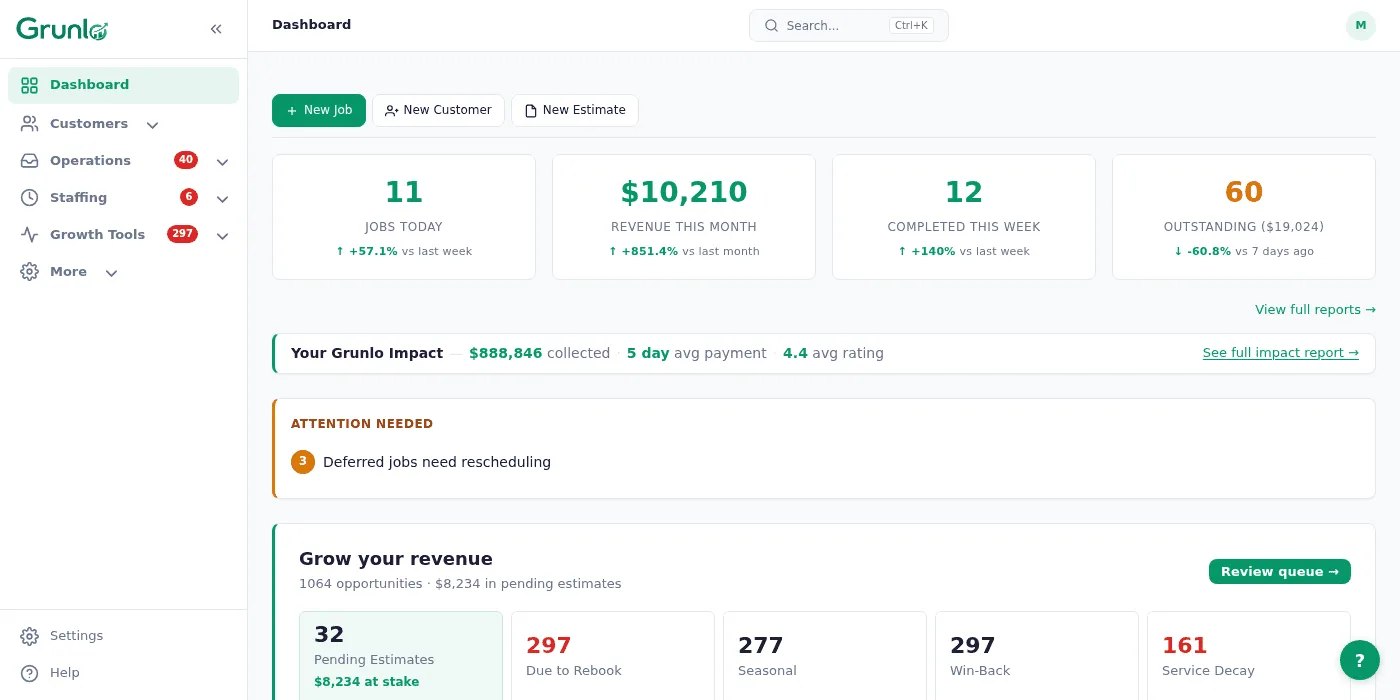Viewport: 1400px width, 700px height.
Task: Select the Seasonal tile
Action: (825, 656)
